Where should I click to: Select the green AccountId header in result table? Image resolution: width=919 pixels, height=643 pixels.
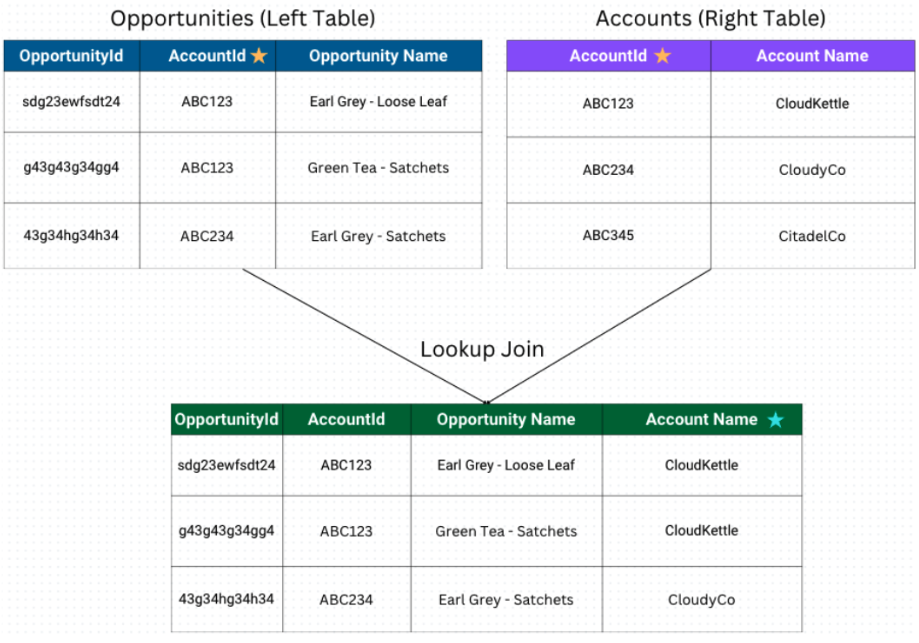346,420
